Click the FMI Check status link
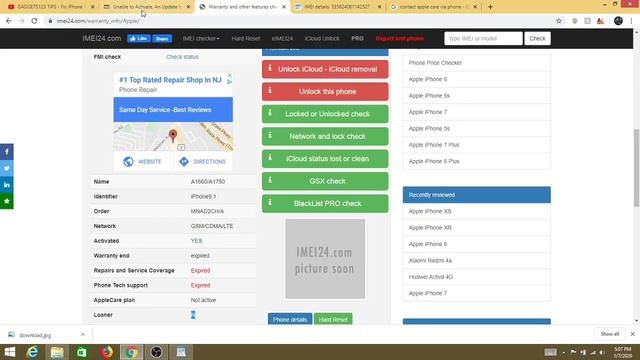 coord(182,57)
